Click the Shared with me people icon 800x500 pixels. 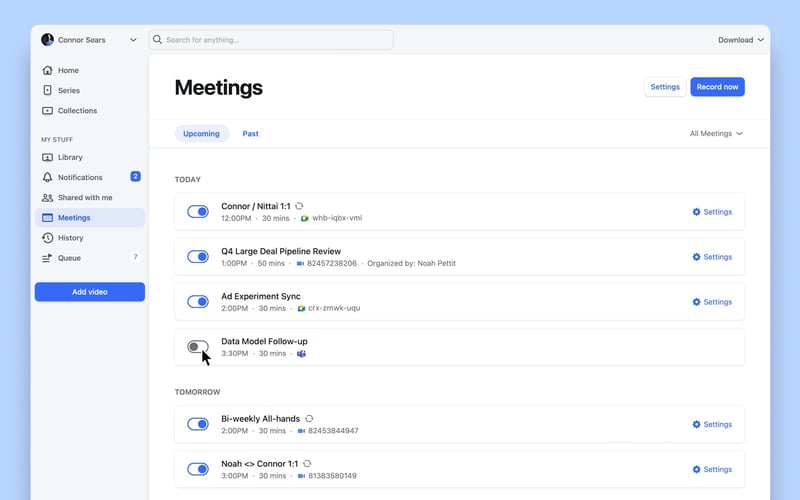pos(47,198)
